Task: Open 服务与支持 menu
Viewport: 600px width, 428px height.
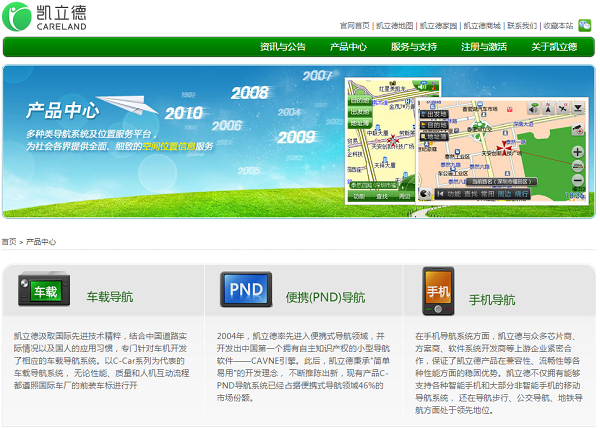Action: coord(414,47)
